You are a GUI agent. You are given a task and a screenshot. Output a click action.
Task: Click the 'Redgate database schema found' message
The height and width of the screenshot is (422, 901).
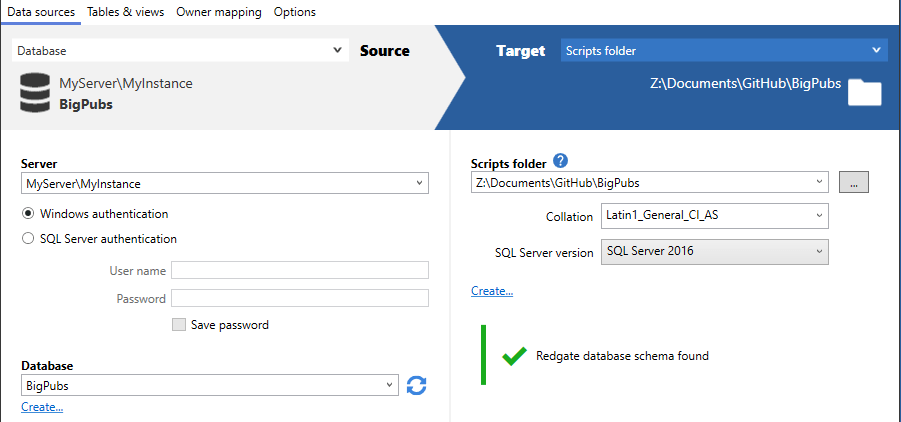pos(622,356)
